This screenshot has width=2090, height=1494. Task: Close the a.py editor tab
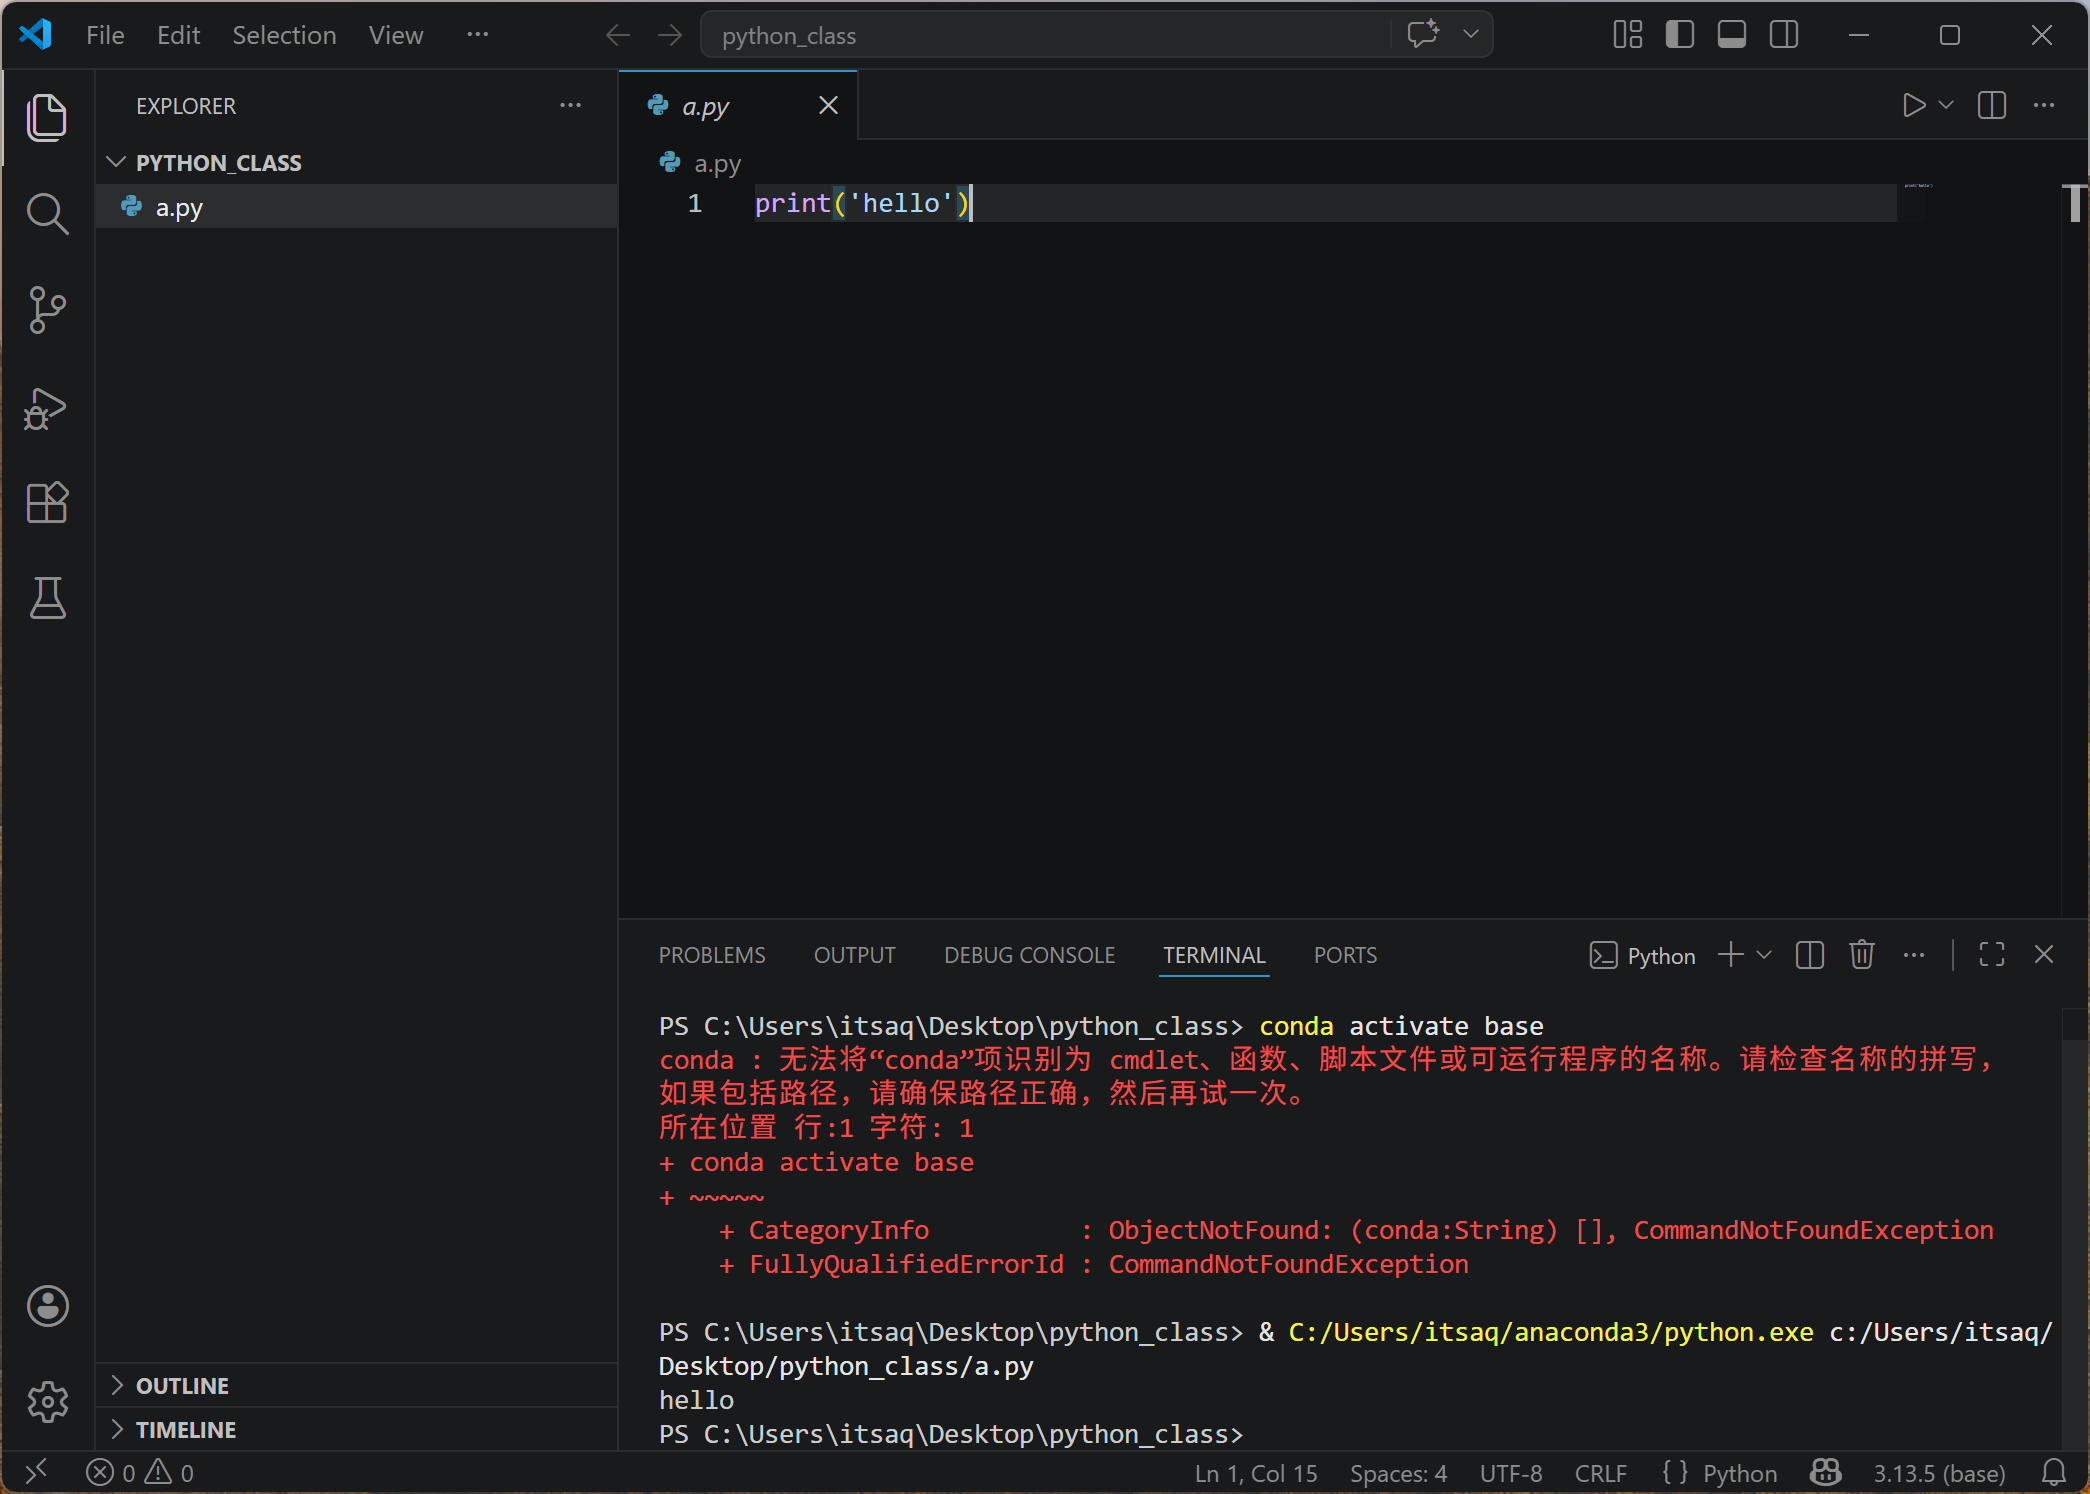pyautogui.click(x=828, y=105)
